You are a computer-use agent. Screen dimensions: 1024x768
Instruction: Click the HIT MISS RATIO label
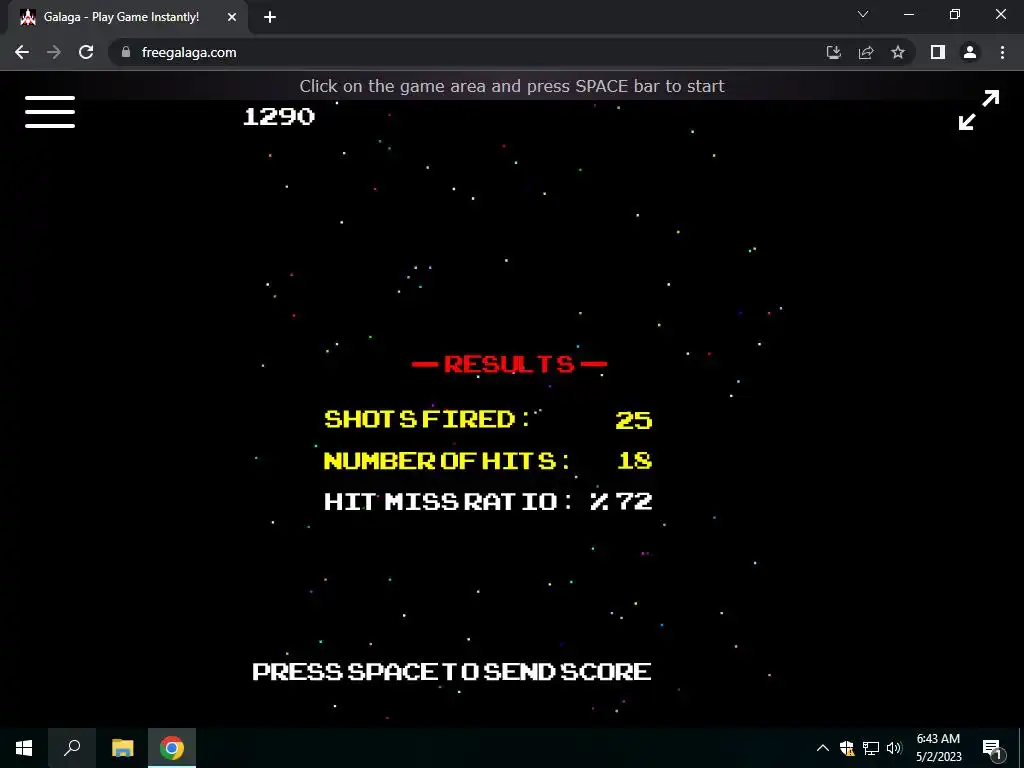pos(449,502)
